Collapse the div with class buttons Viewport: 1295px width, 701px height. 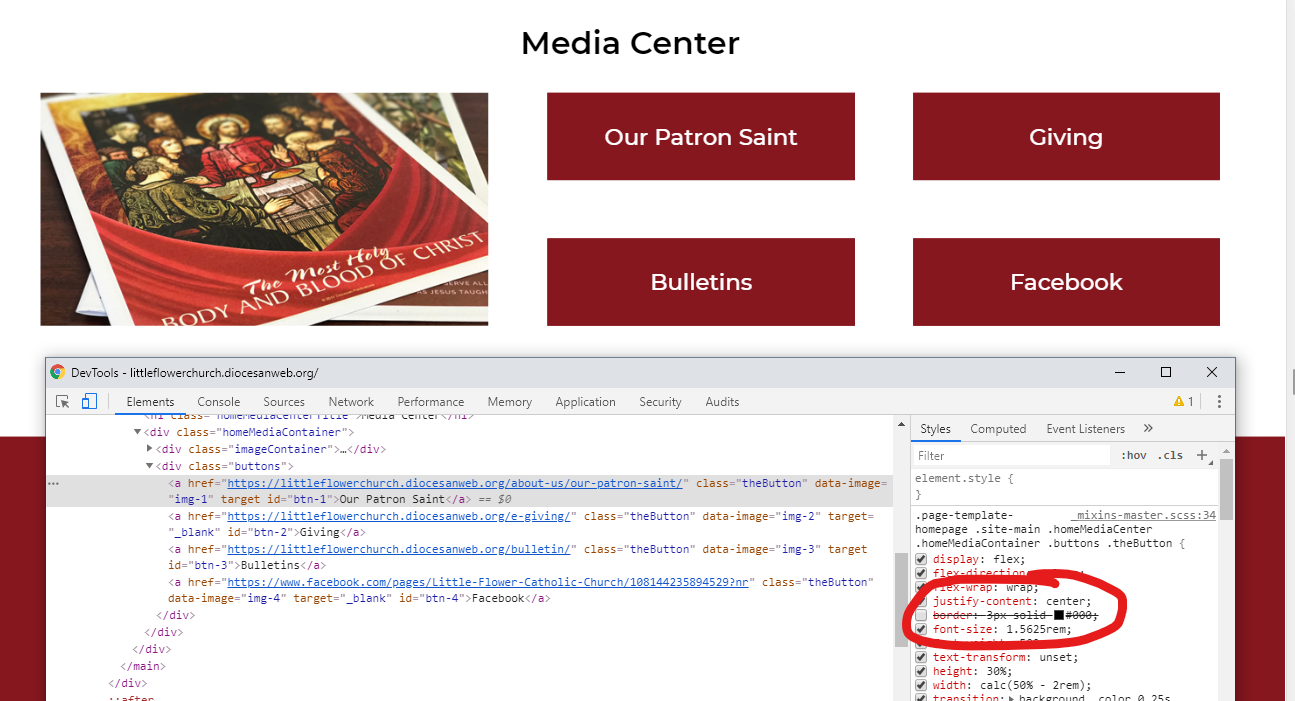150,466
